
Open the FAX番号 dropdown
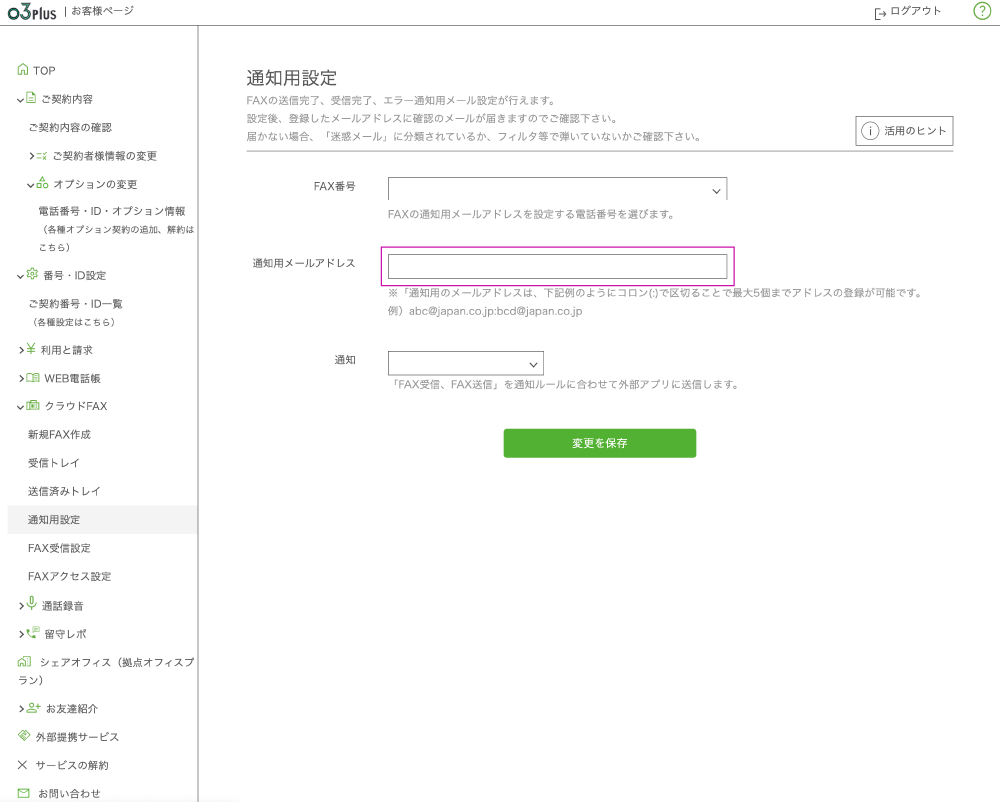[557, 189]
